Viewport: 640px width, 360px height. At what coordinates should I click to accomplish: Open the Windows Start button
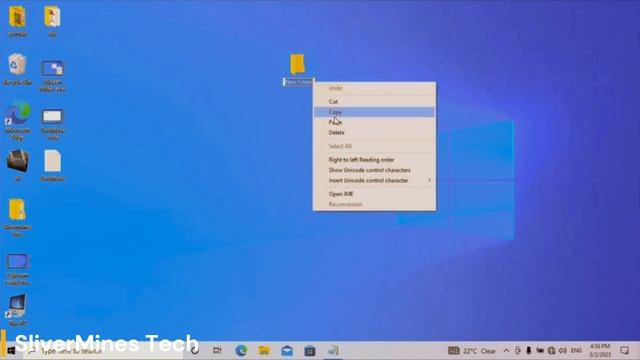tap(11, 350)
